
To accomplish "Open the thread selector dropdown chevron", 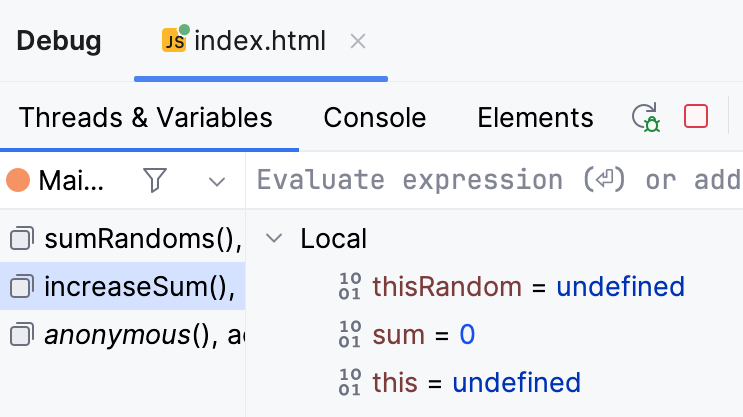I will coord(217,181).
